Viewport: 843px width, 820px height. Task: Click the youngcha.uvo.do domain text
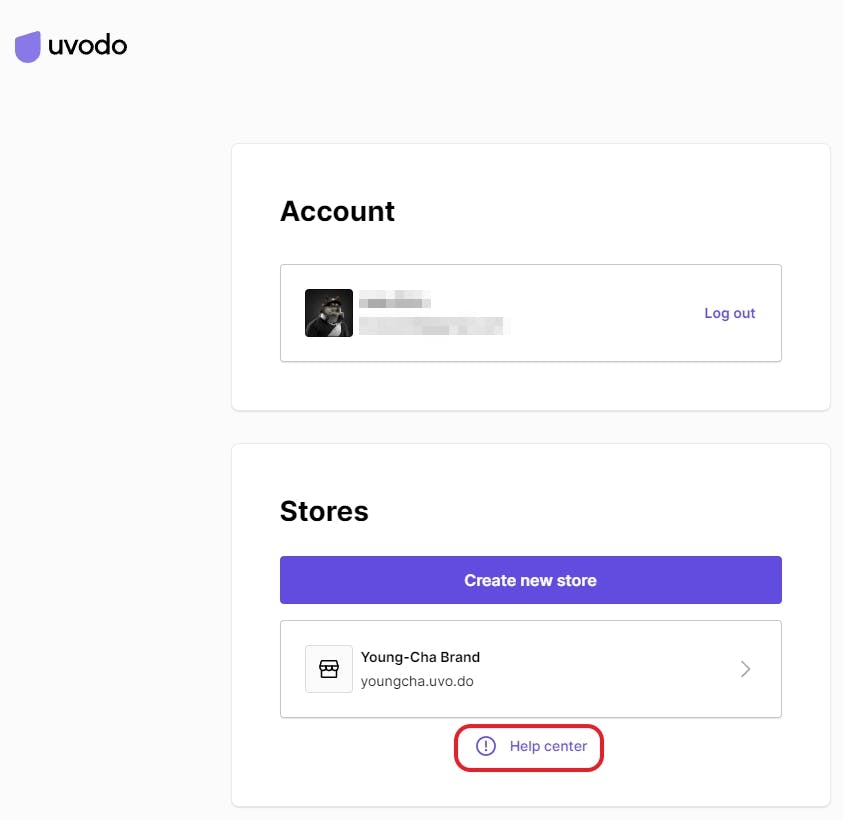pyautogui.click(x=417, y=682)
